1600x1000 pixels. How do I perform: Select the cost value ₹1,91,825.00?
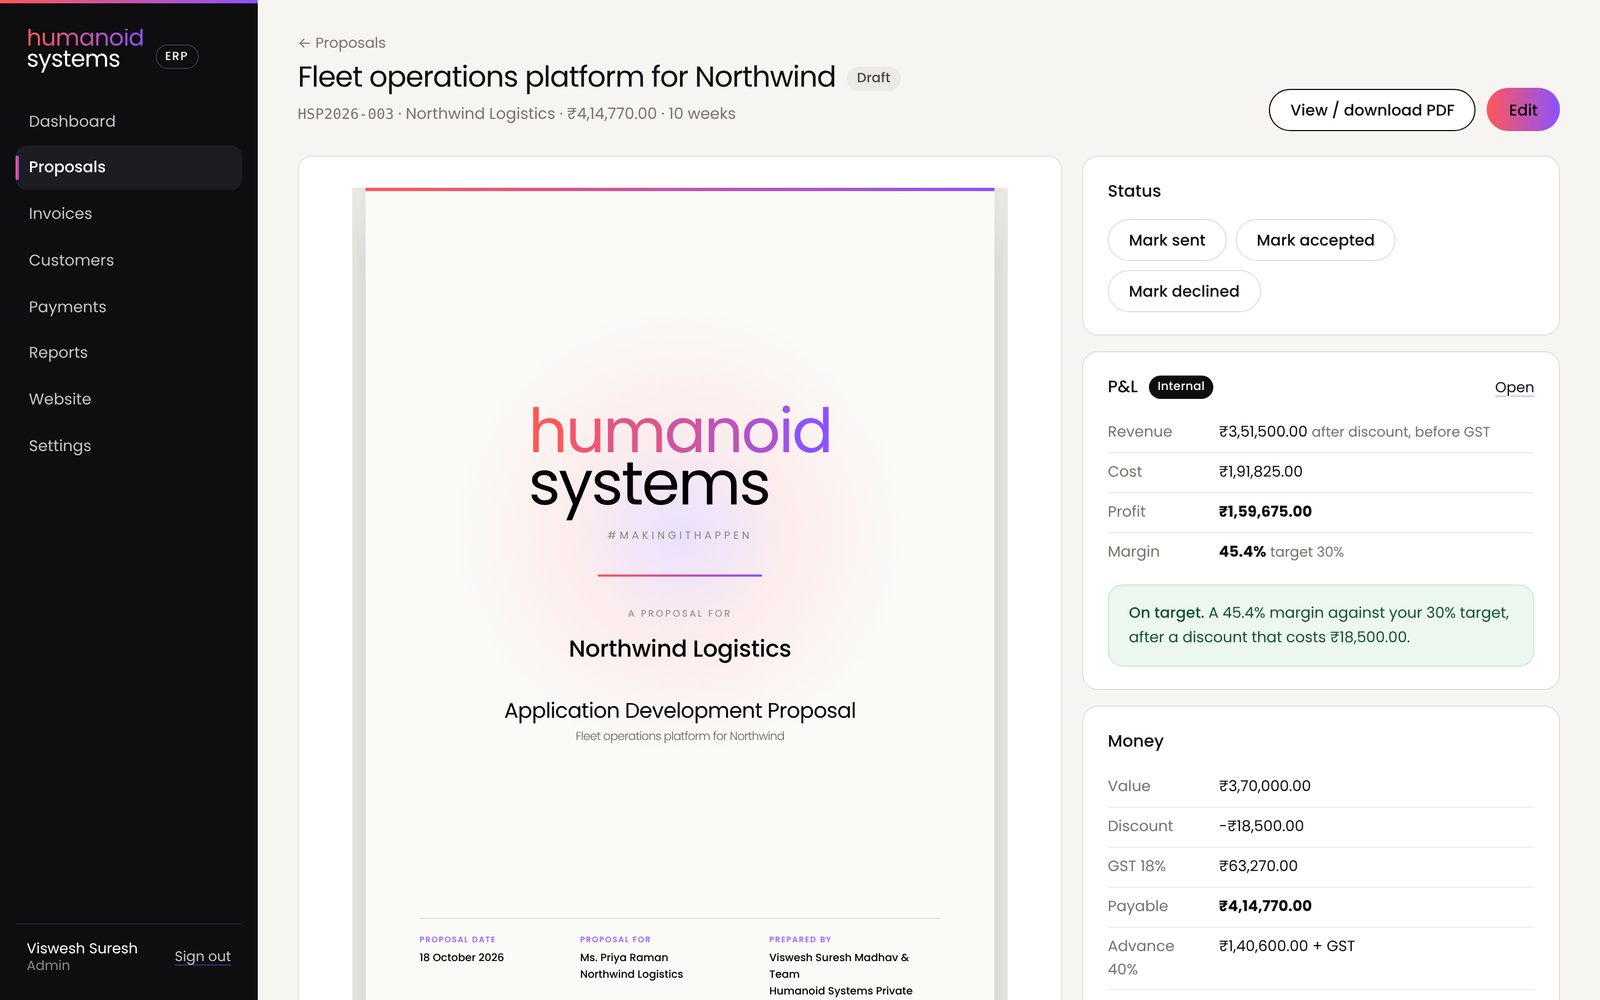click(1261, 472)
